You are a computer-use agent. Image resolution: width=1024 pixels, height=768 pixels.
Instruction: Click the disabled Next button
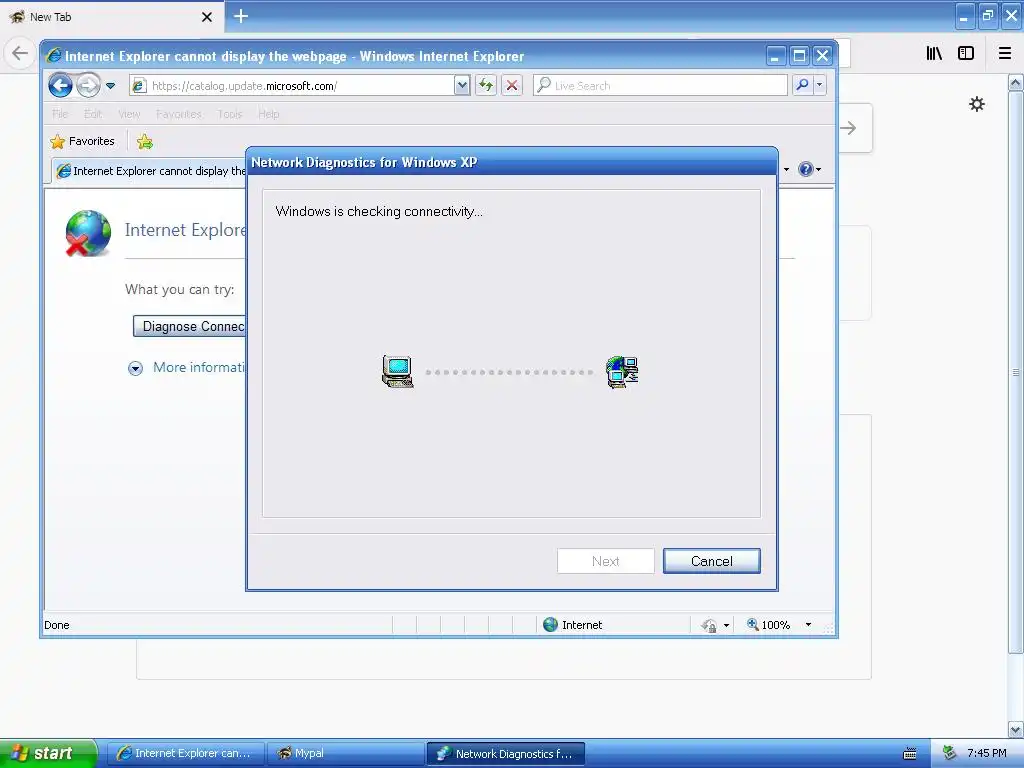point(605,561)
